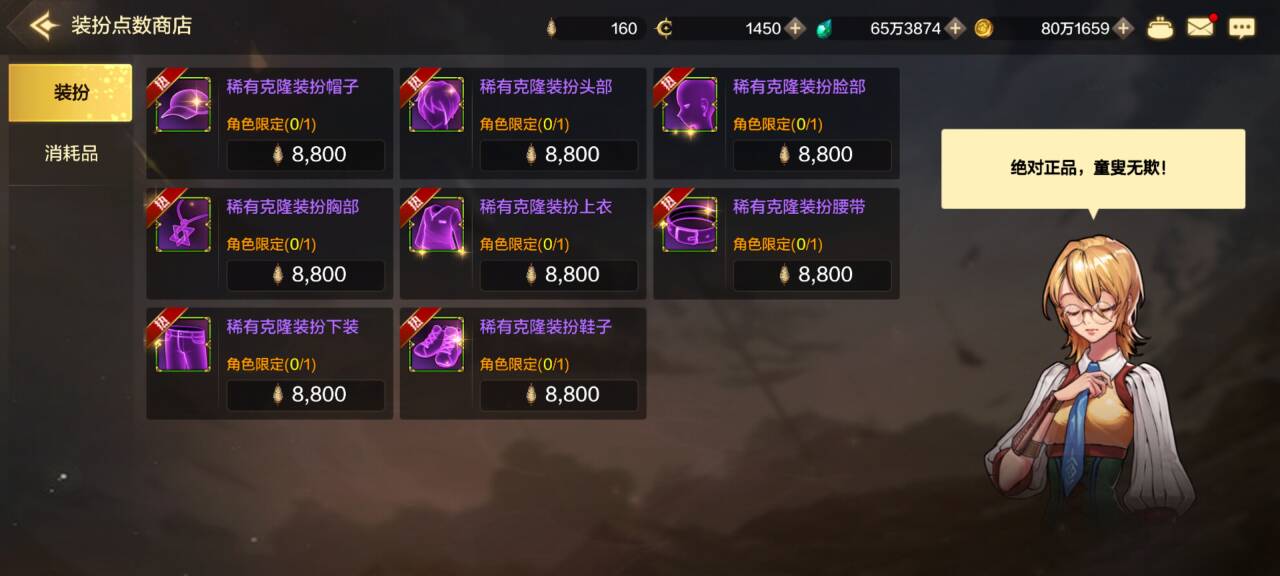Select the purple pants costume icon
Viewport: 1280px width, 576px height.
tap(183, 345)
